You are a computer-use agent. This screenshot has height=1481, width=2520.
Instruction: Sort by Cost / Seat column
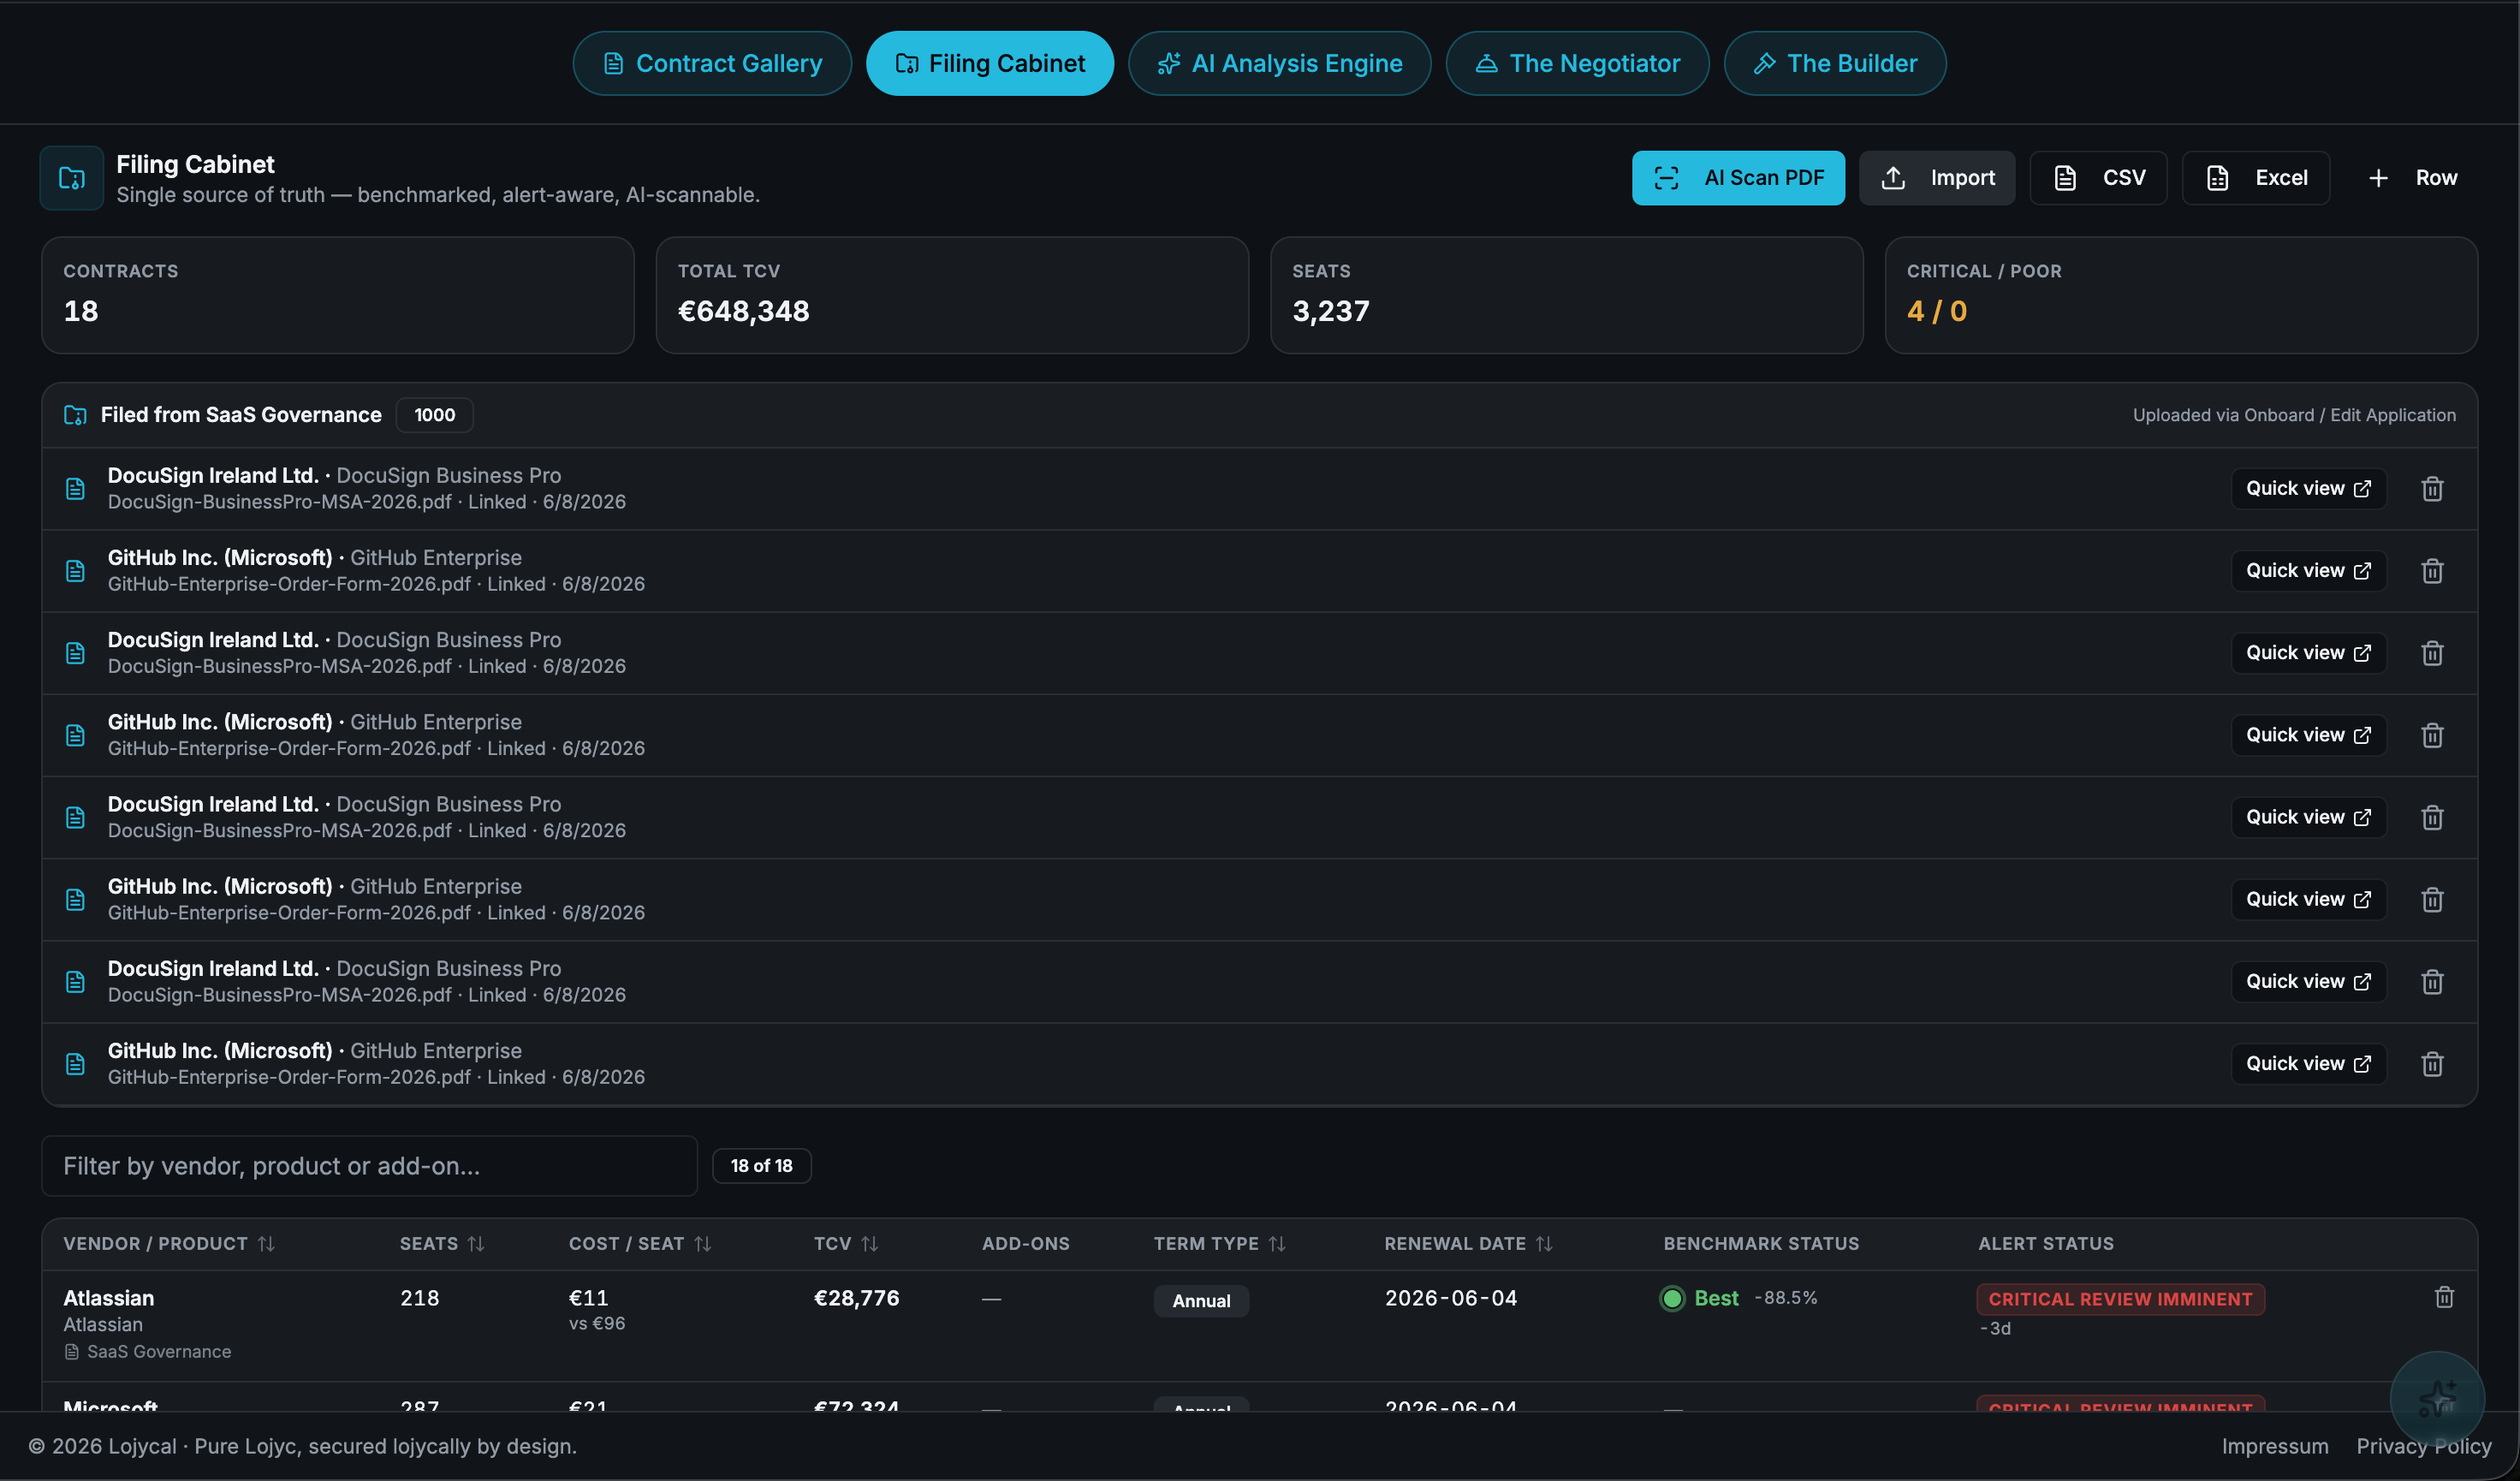(x=640, y=1244)
